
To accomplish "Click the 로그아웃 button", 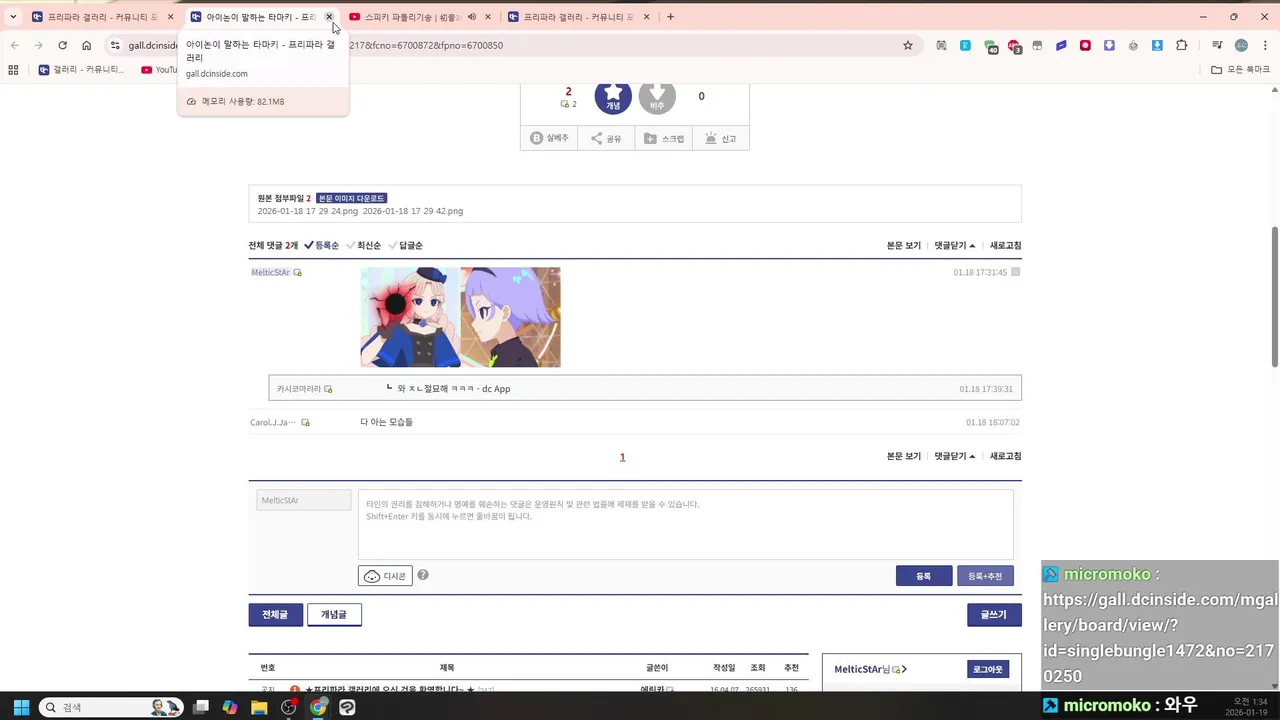I will (989, 669).
